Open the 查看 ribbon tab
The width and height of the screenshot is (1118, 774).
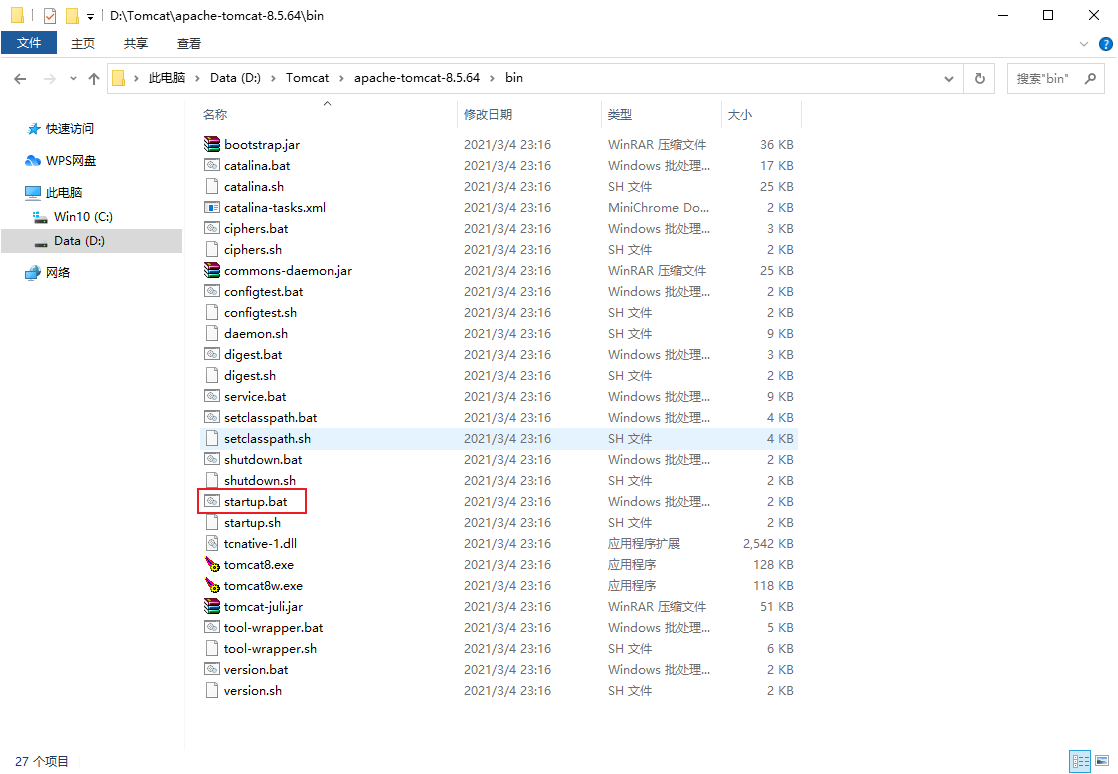189,43
